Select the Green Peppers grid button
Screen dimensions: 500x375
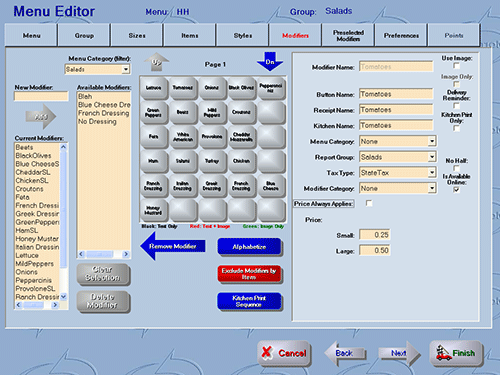tap(154, 113)
